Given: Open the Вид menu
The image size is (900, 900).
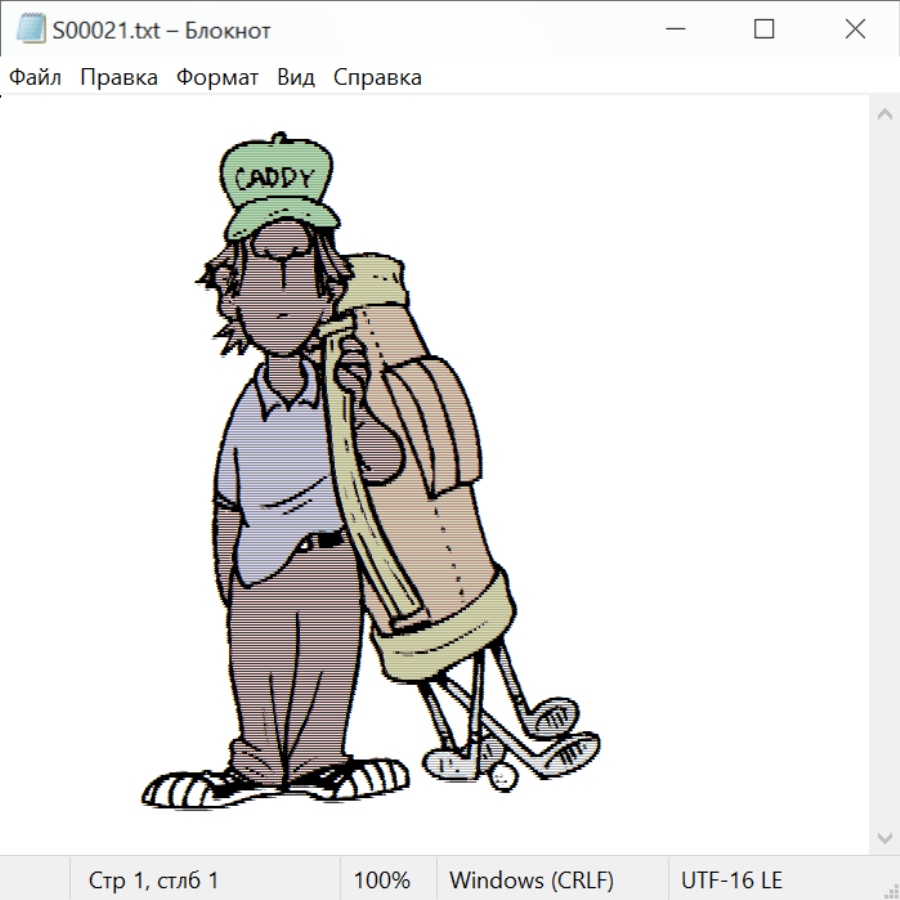Looking at the screenshot, I should (x=295, y=78).
